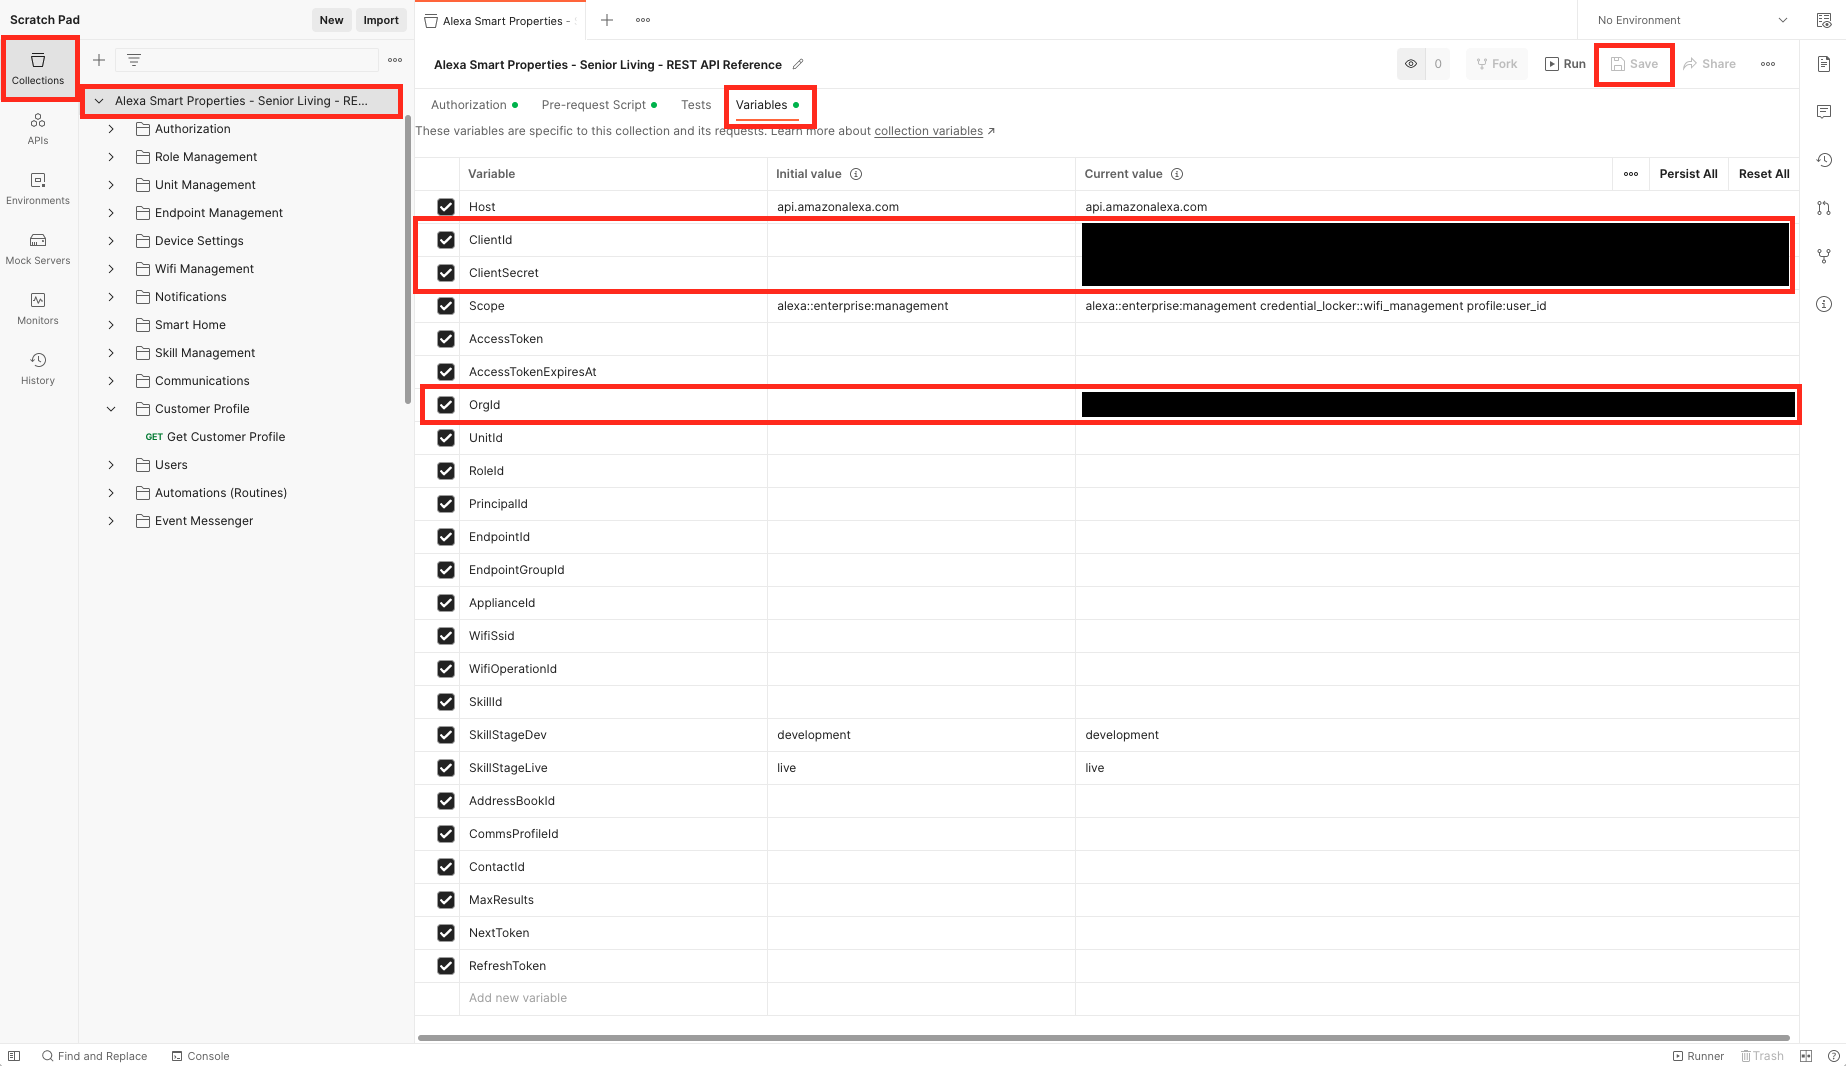Open a new tab with the plus icon
1846x1066 pixels.
point(607,20)
